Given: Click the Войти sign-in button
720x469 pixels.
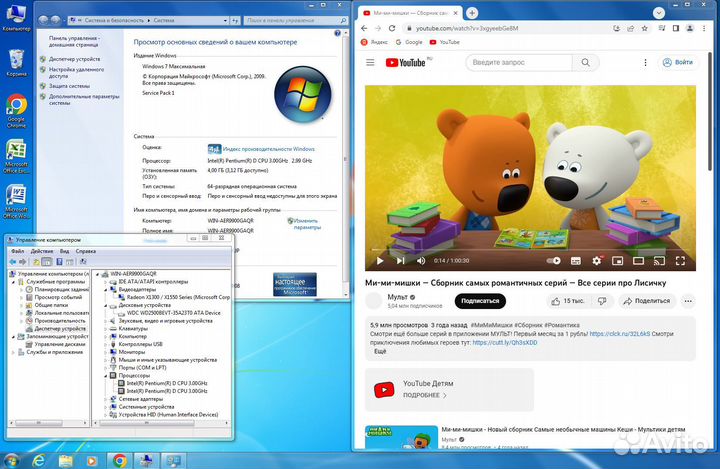Looking at the screenshot, I should pyautogui.click(x=678, y=62).
